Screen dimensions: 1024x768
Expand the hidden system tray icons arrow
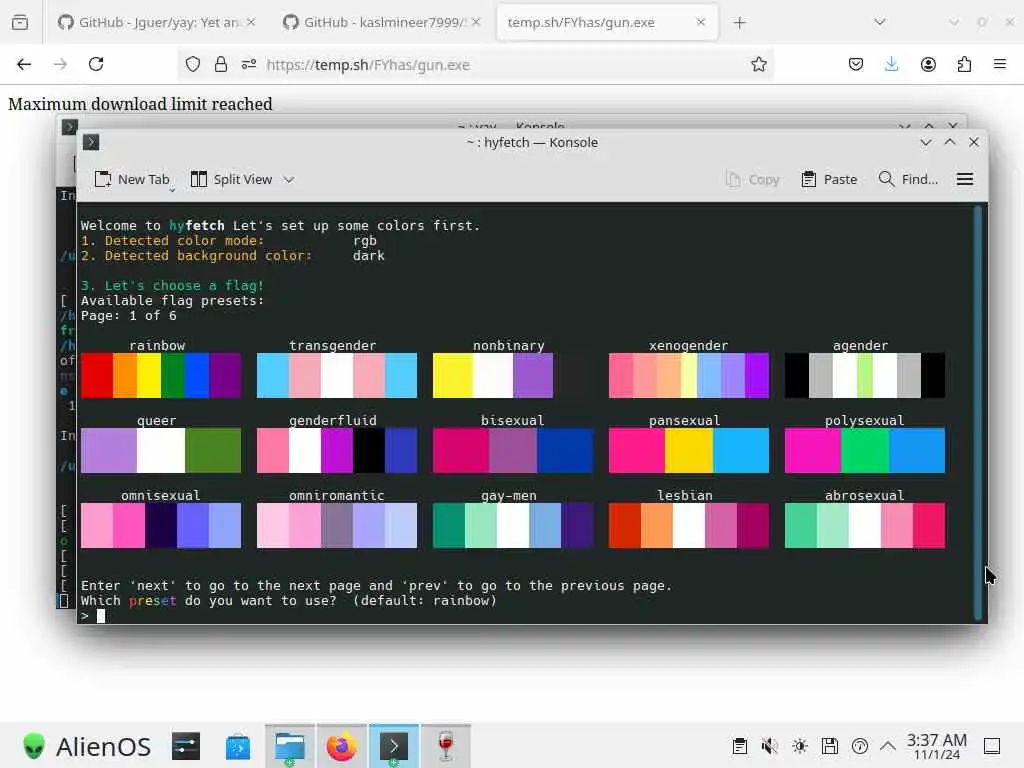point(888,746)
